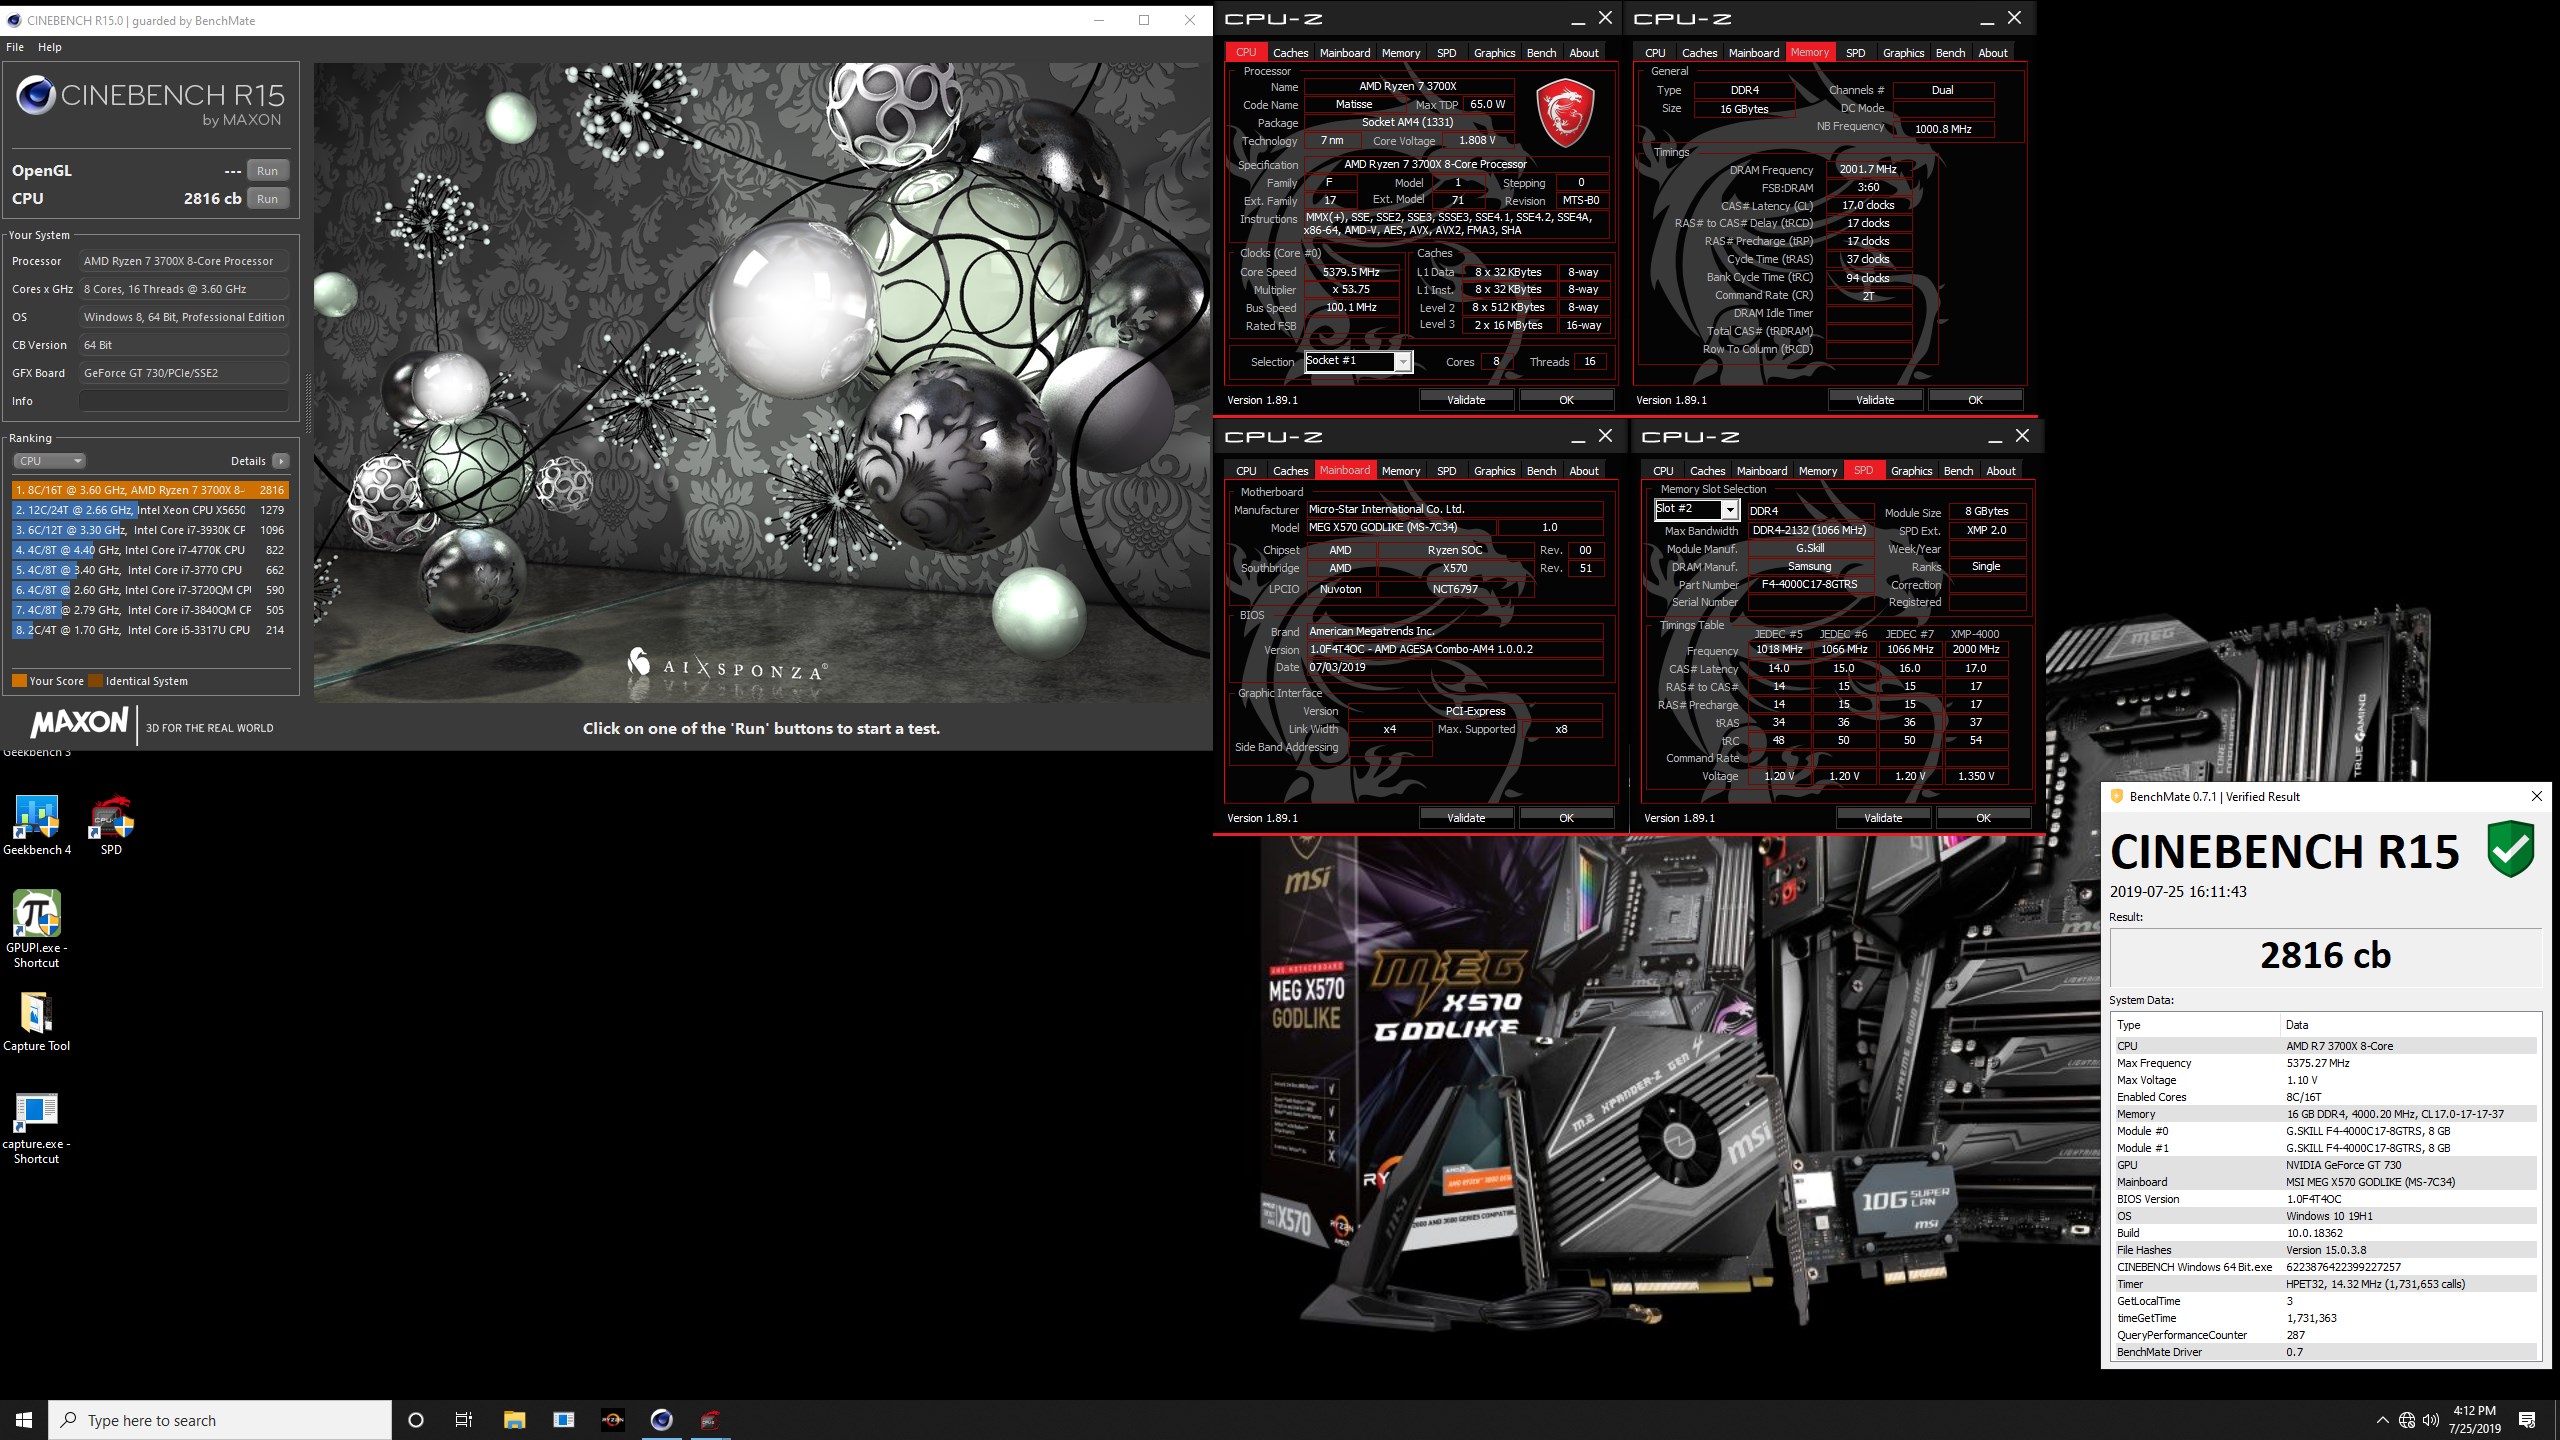This screenshot has width=2560, height=1440.
Task: Click the DRAM Frequency 2001.7 MHz value
Action: 1868,169
